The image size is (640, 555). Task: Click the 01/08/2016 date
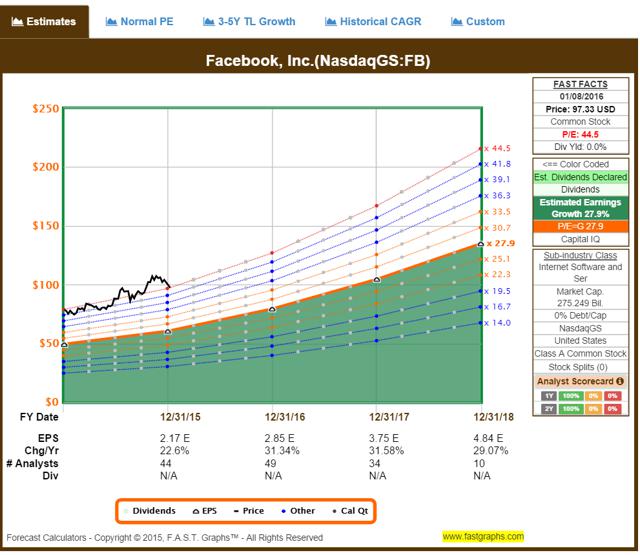tap(581, 97)
